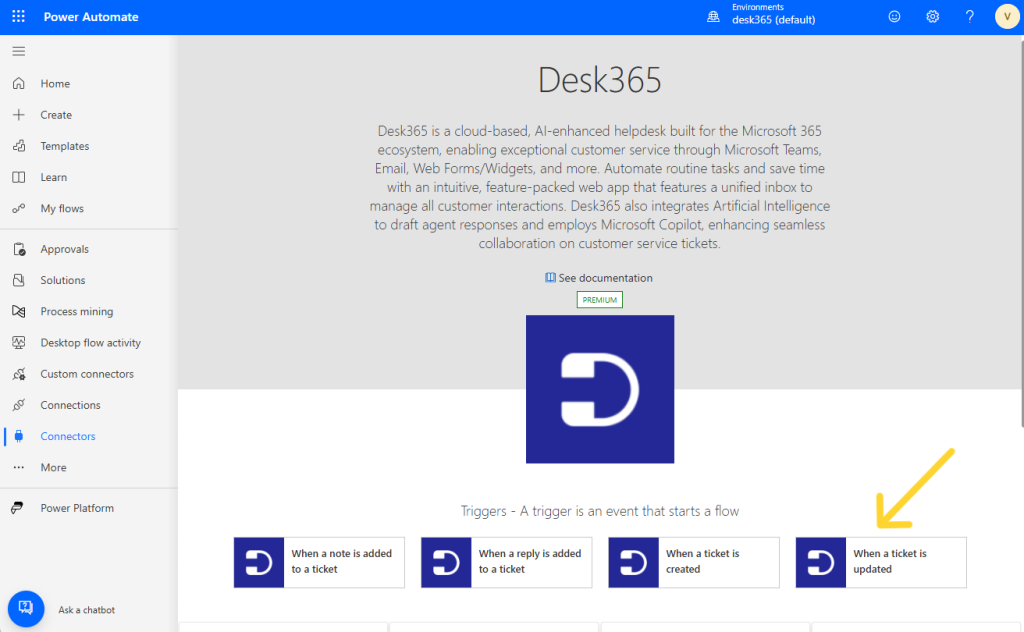Select Desktop flow activity
The image size is (1024, 632).
(x=89, y=343)
